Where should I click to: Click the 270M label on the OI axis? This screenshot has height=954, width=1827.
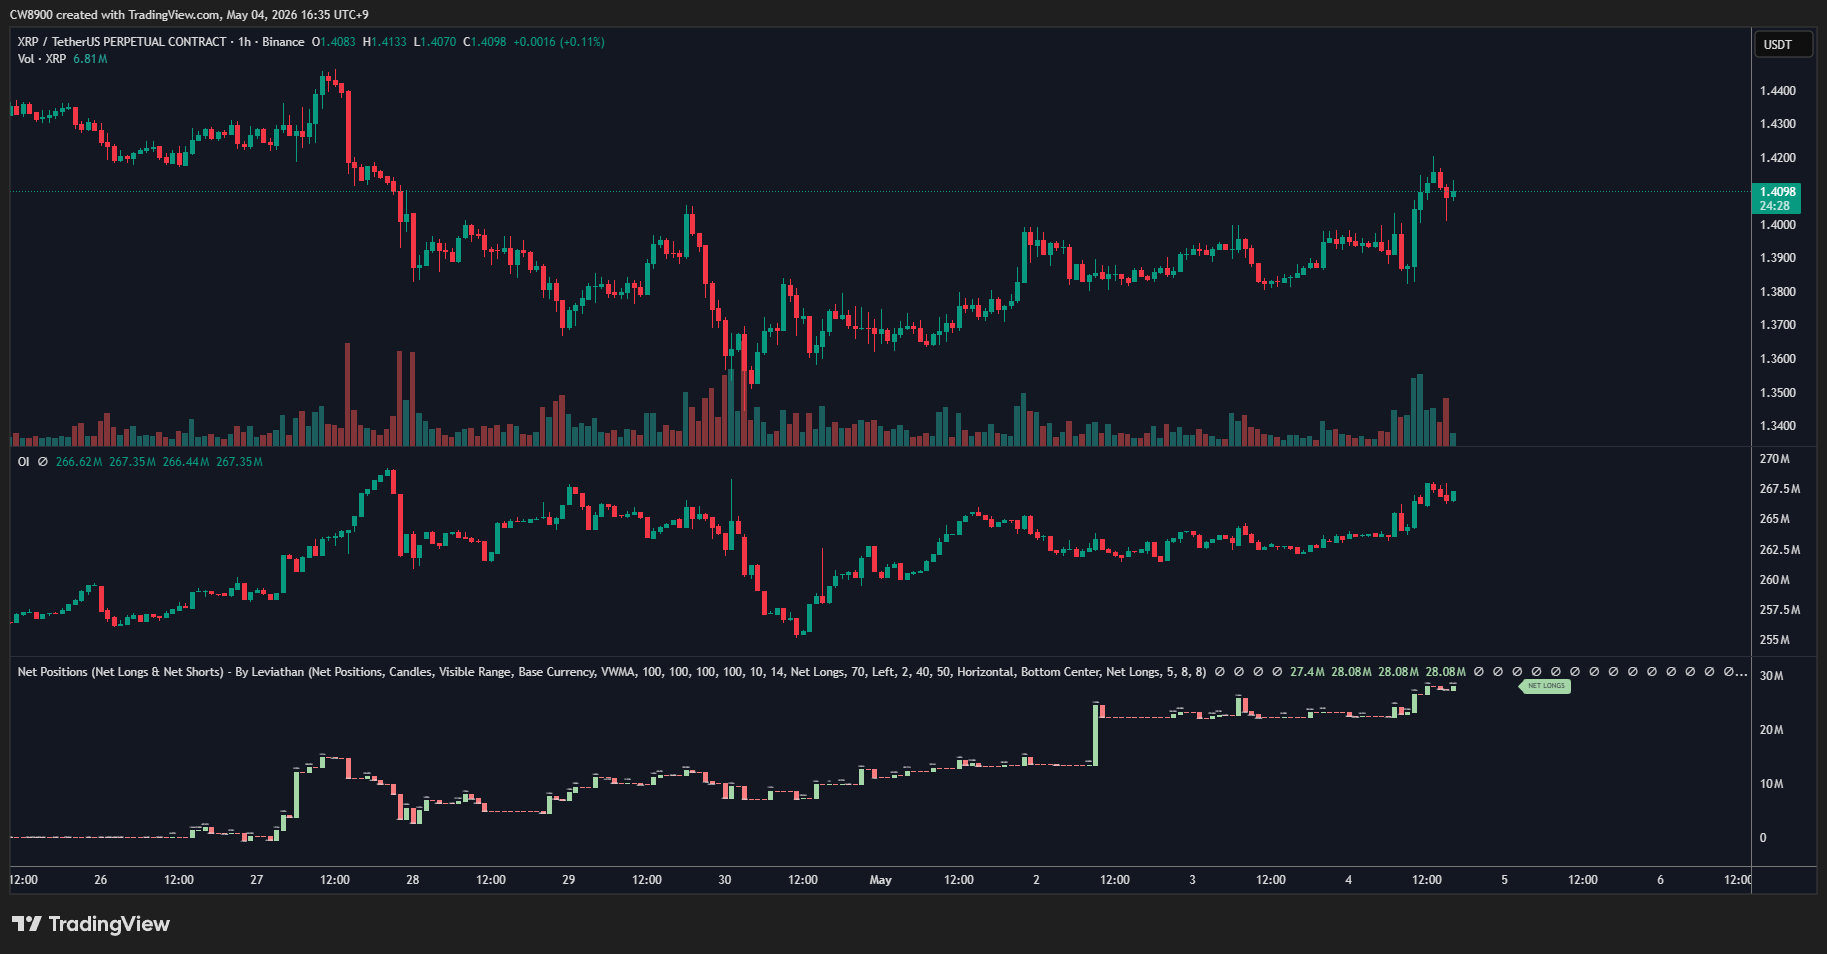[1774, 459]
